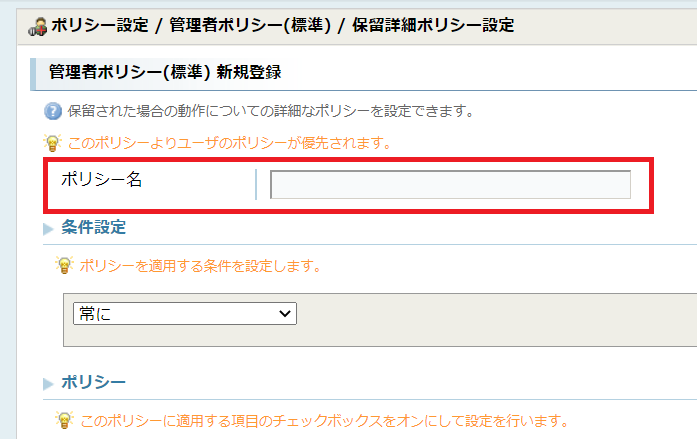
Task: Click the hint text about enabling checkboxes
Action: pyautogui.click(x=324, y=419)
